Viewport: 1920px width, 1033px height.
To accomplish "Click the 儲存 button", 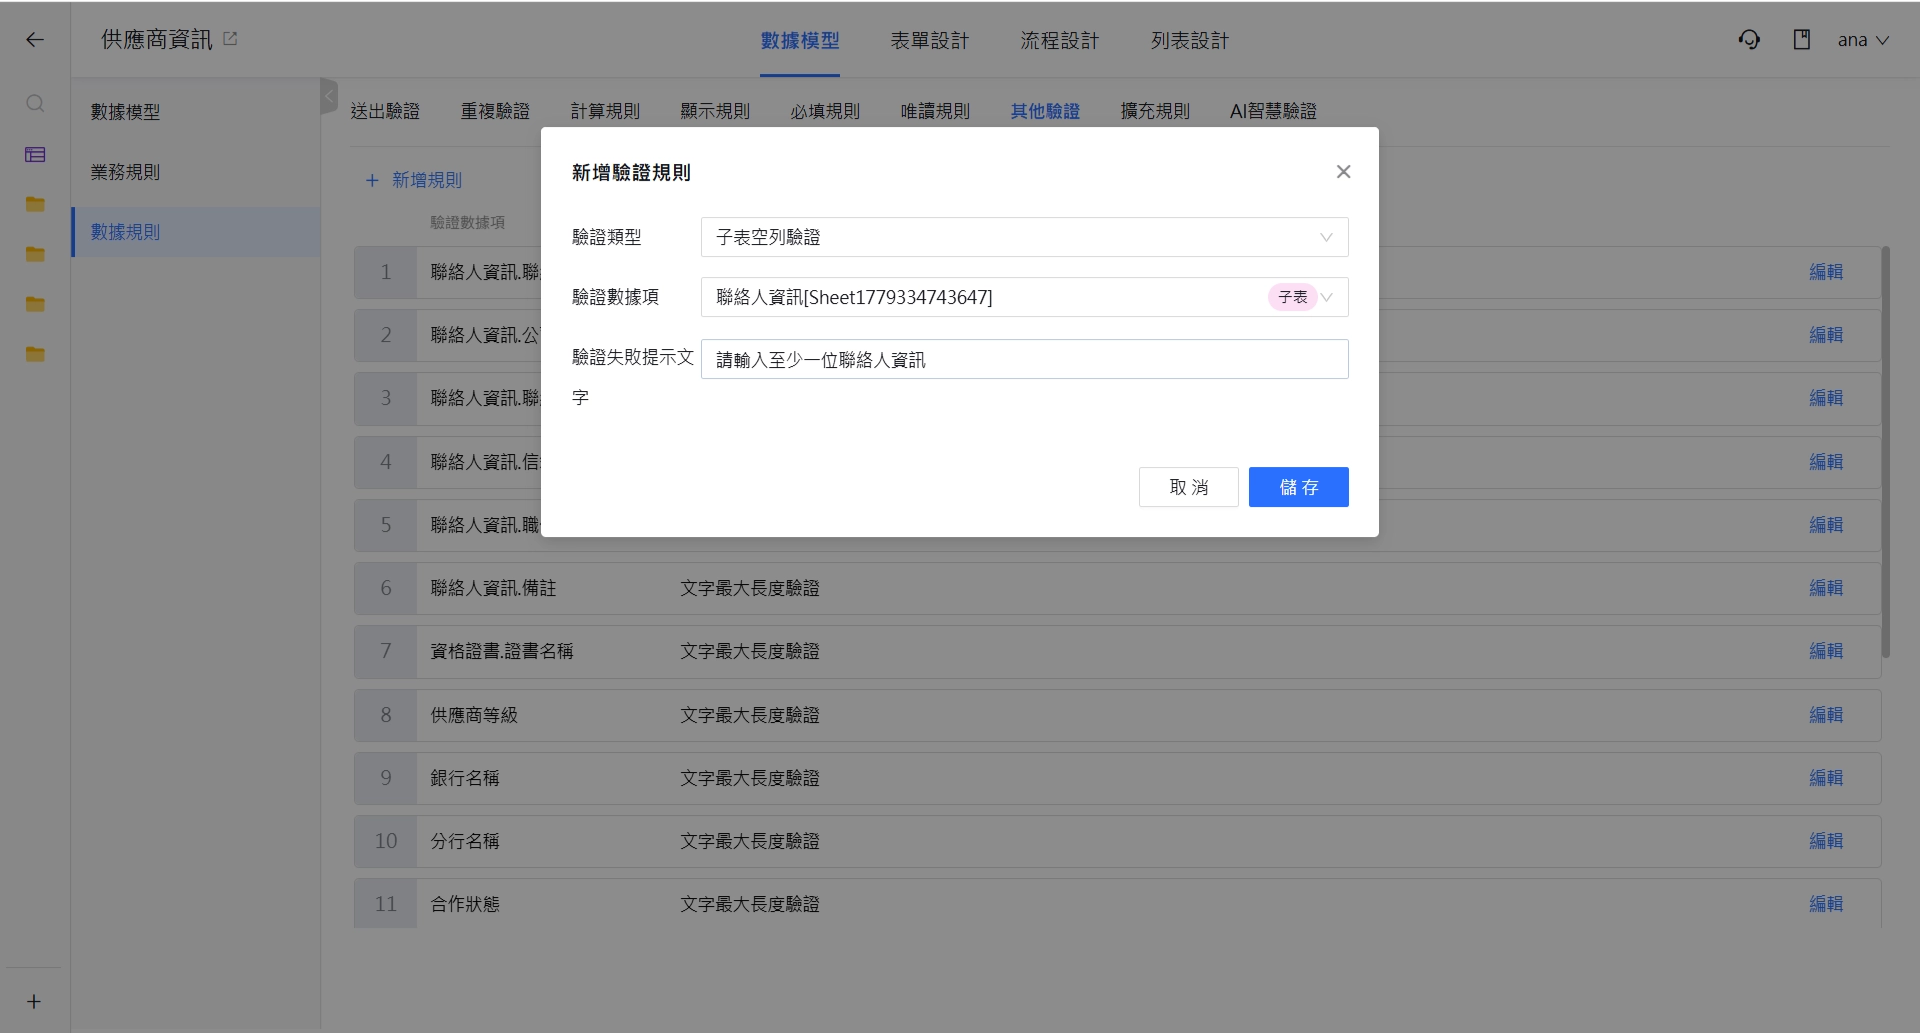I will (1299, 487).
